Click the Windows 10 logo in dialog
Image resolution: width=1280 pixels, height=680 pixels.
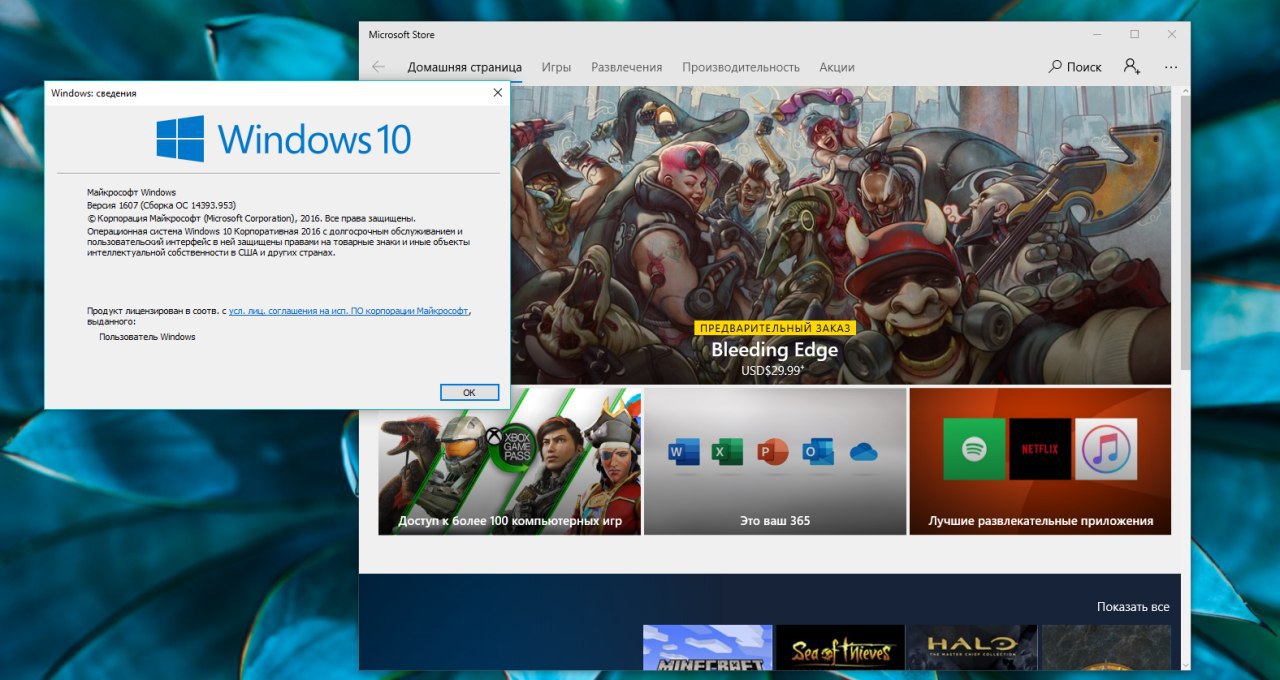coord(284,138)
